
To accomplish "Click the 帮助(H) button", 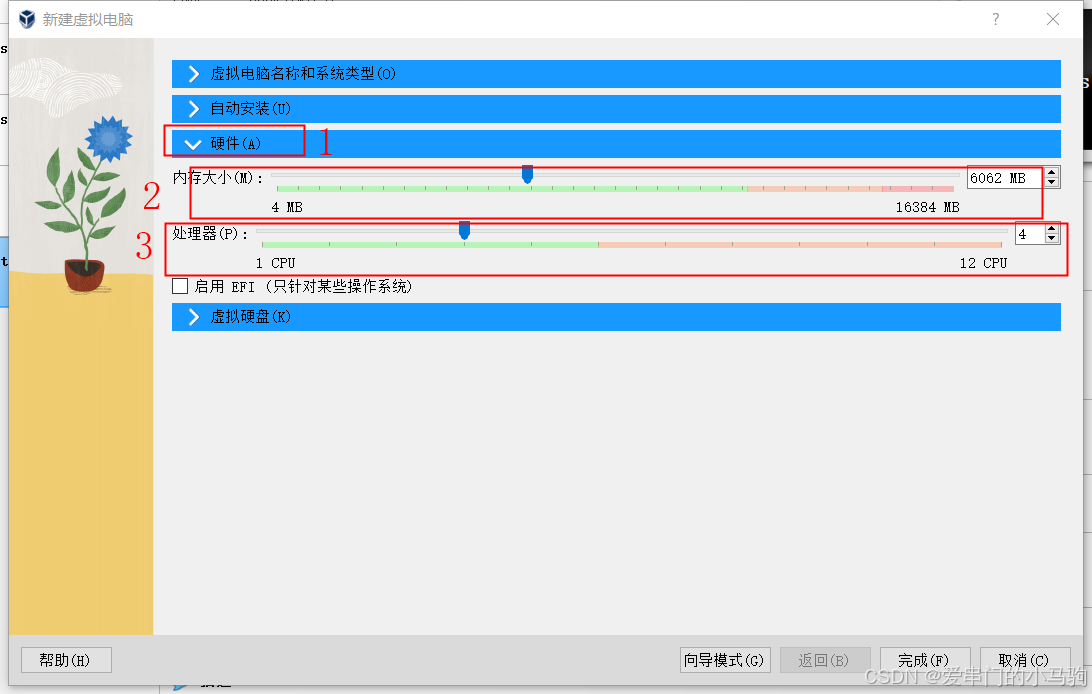I will coord(66,660).
